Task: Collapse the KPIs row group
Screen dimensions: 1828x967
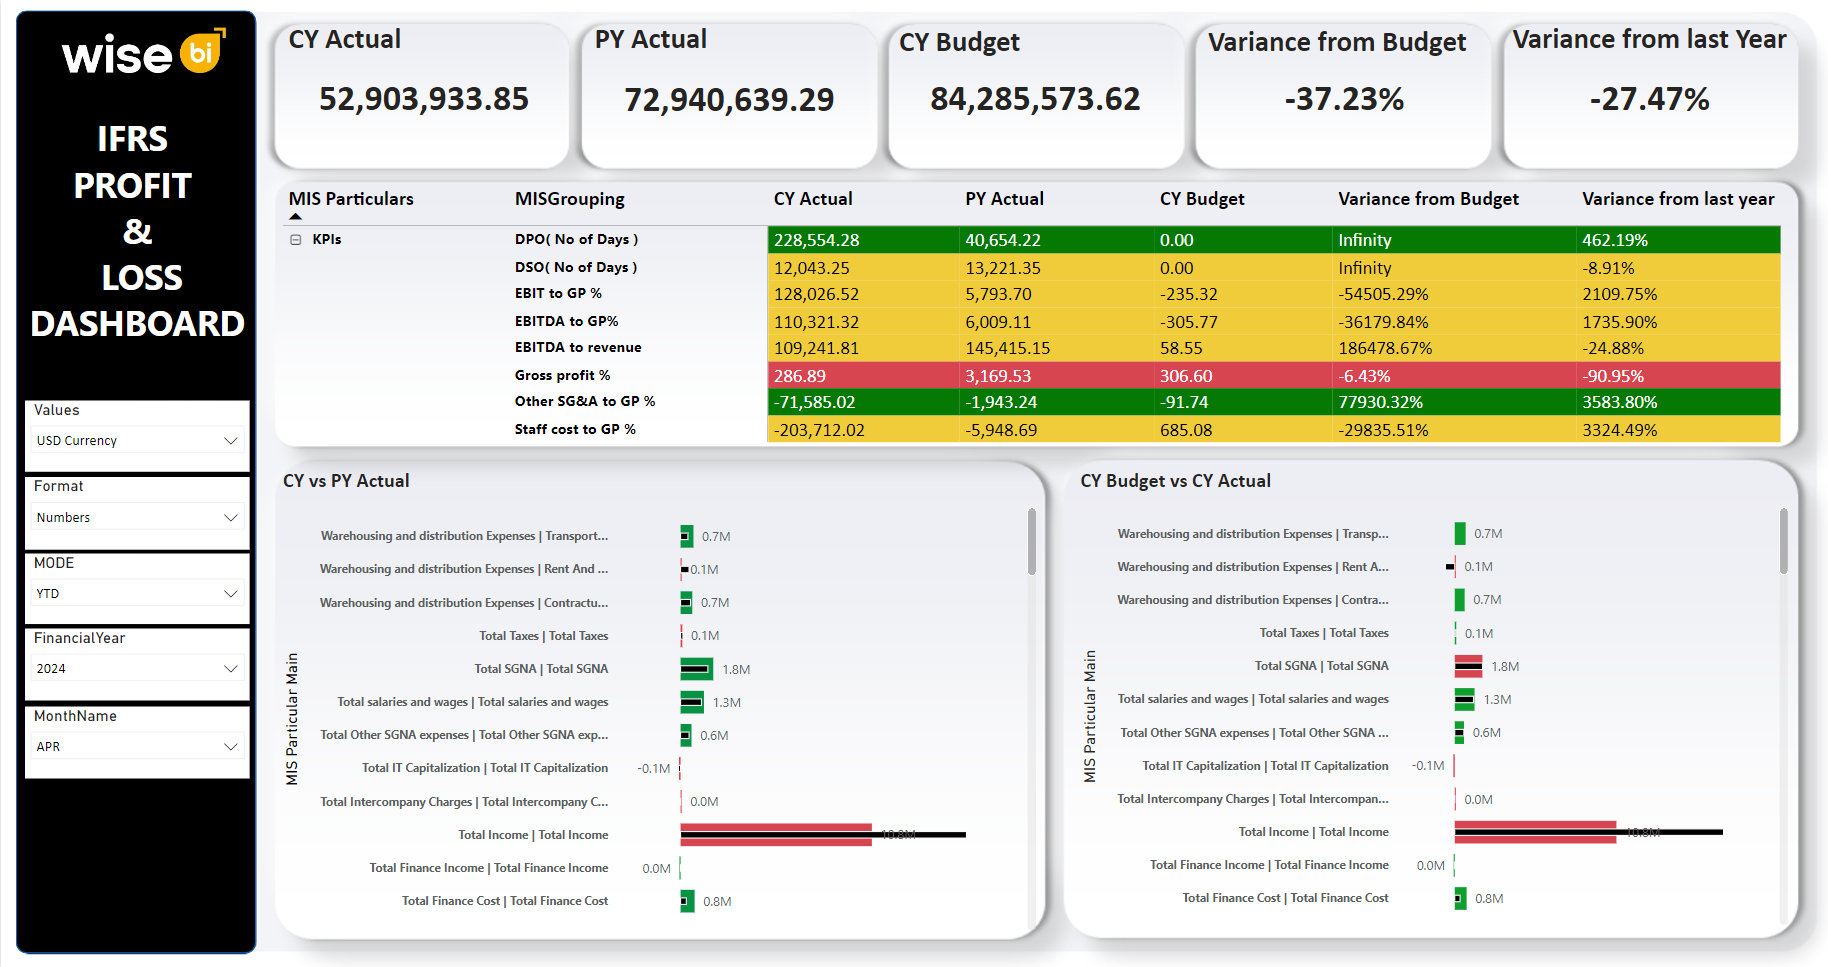Action: 296,240
